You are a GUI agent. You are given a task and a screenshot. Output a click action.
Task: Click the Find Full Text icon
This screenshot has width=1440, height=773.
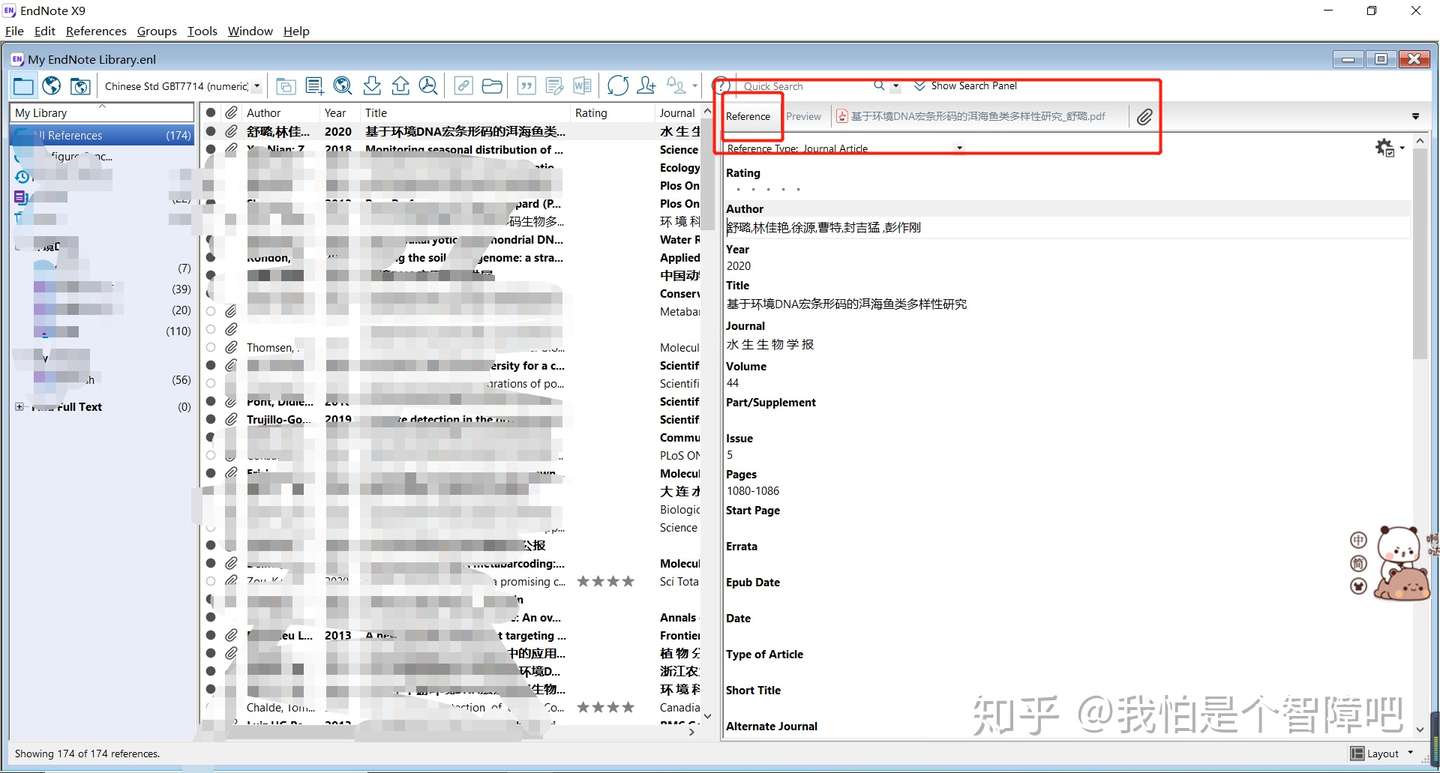point(428,86)
